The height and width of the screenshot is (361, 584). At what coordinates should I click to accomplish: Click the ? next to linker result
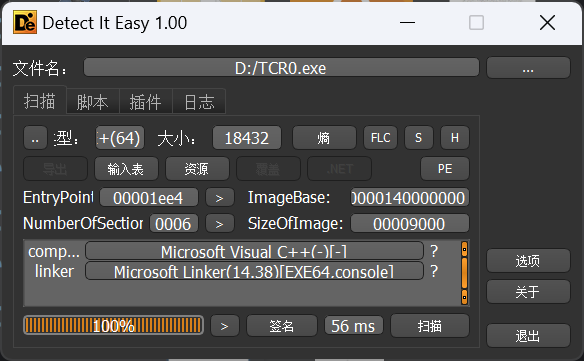pos(434,271)
